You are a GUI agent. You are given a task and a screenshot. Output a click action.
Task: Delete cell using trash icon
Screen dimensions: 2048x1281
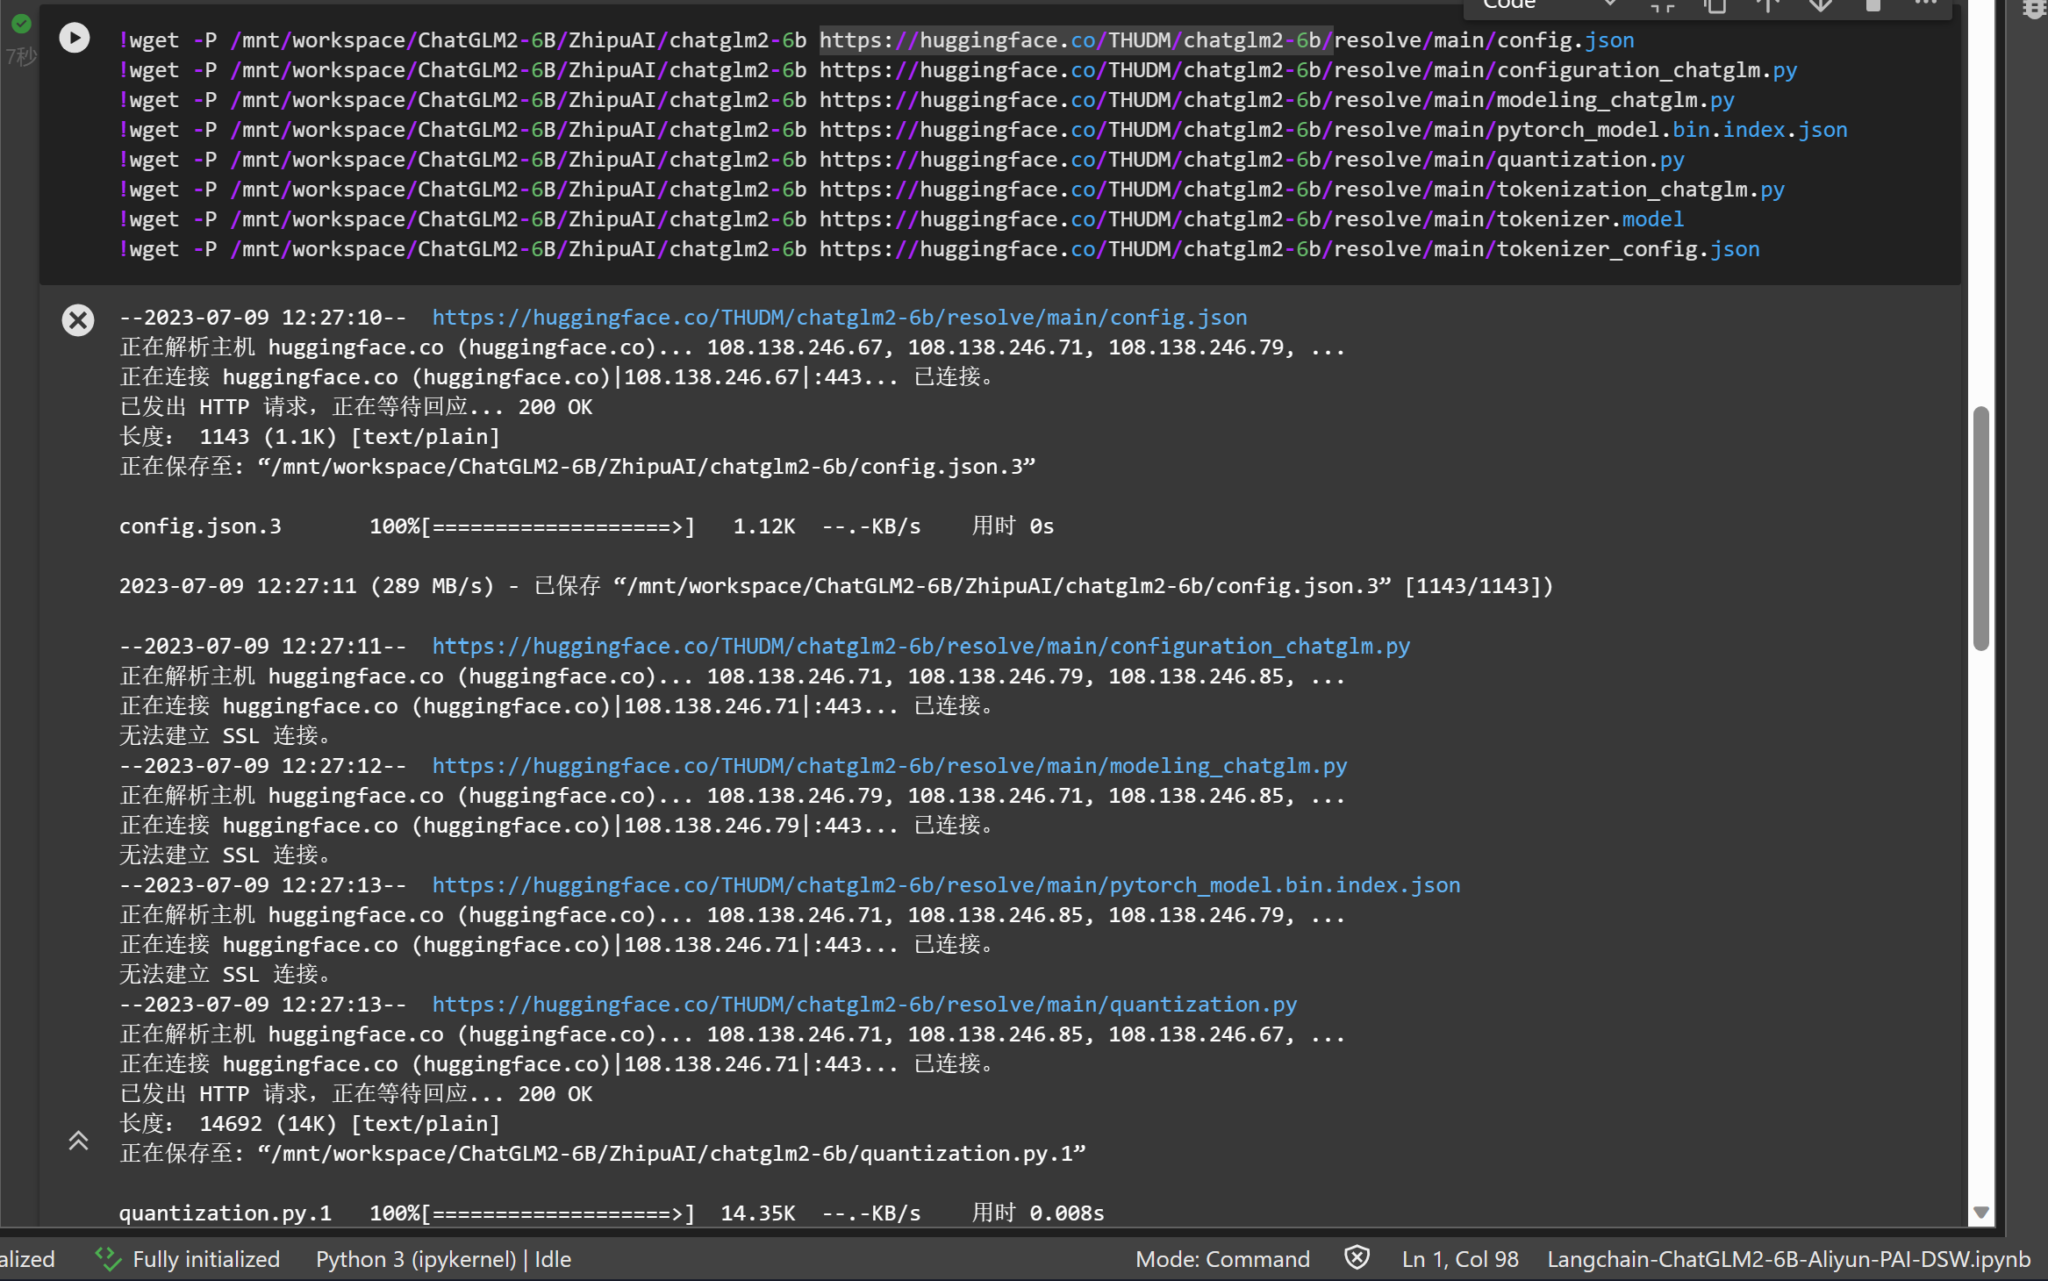pos(1873,5)
